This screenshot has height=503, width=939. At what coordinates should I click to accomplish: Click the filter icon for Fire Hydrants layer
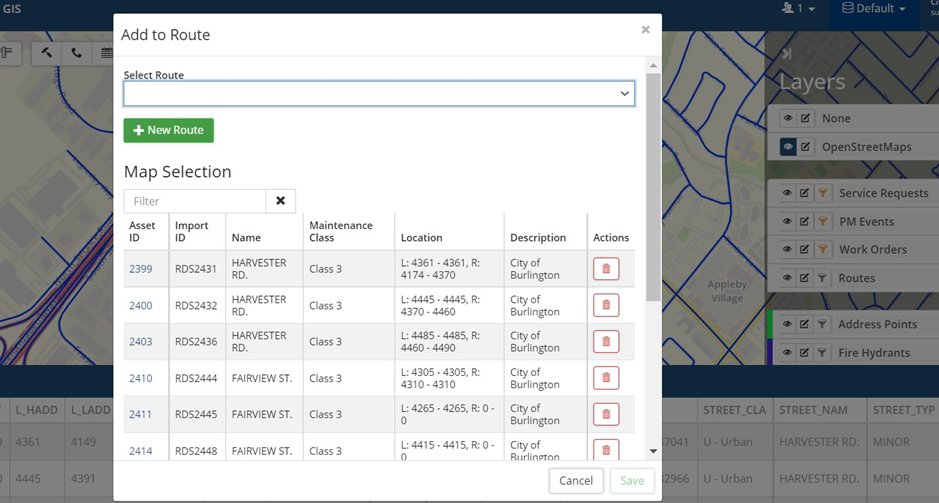[x=822, y=352]
